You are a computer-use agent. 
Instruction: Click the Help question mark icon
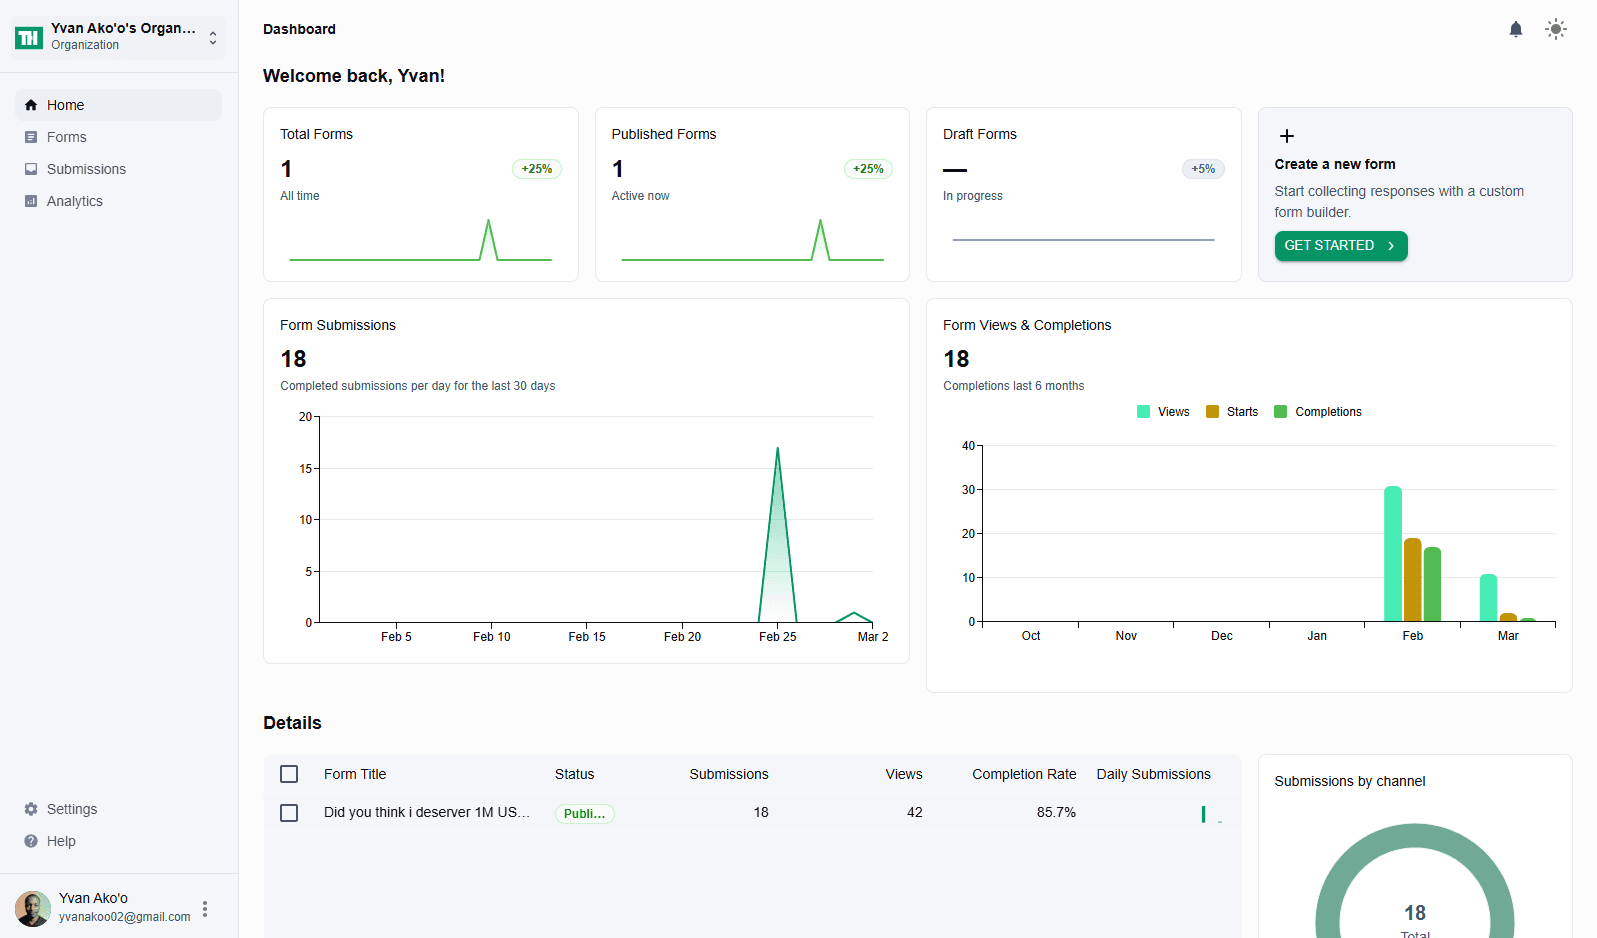click(31, 841)
